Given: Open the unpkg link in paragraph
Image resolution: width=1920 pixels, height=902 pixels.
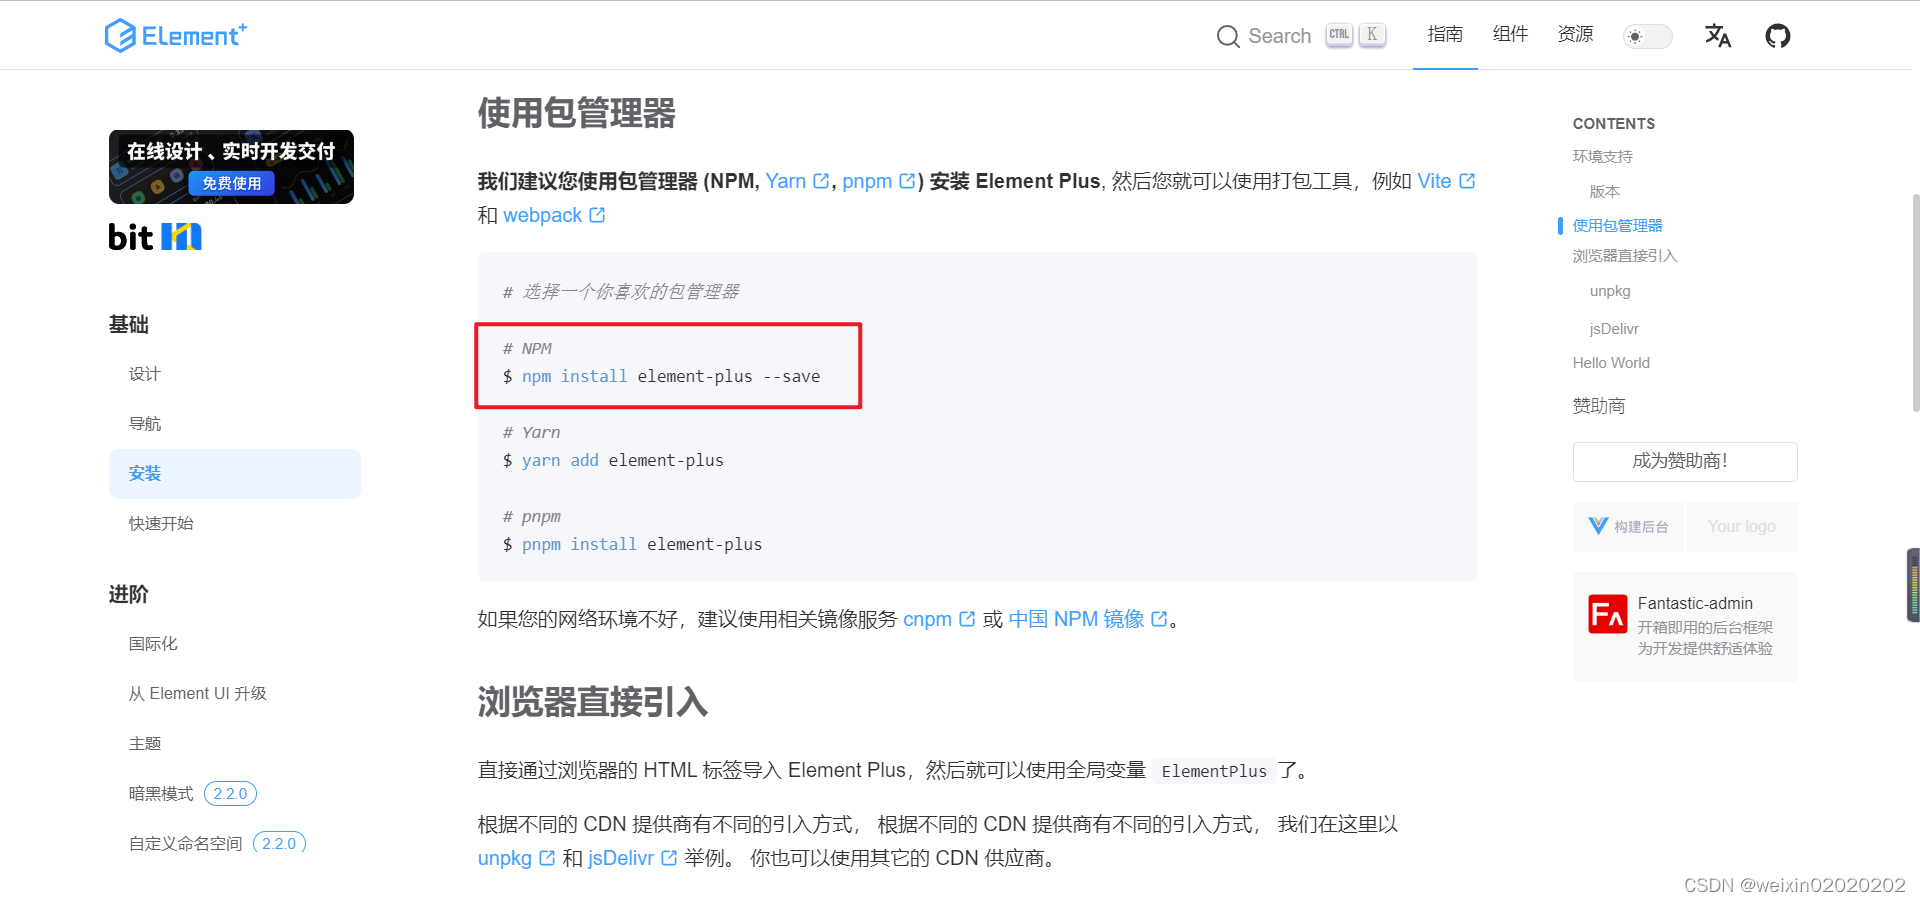Looking at the screenshot, I should 516,858.
